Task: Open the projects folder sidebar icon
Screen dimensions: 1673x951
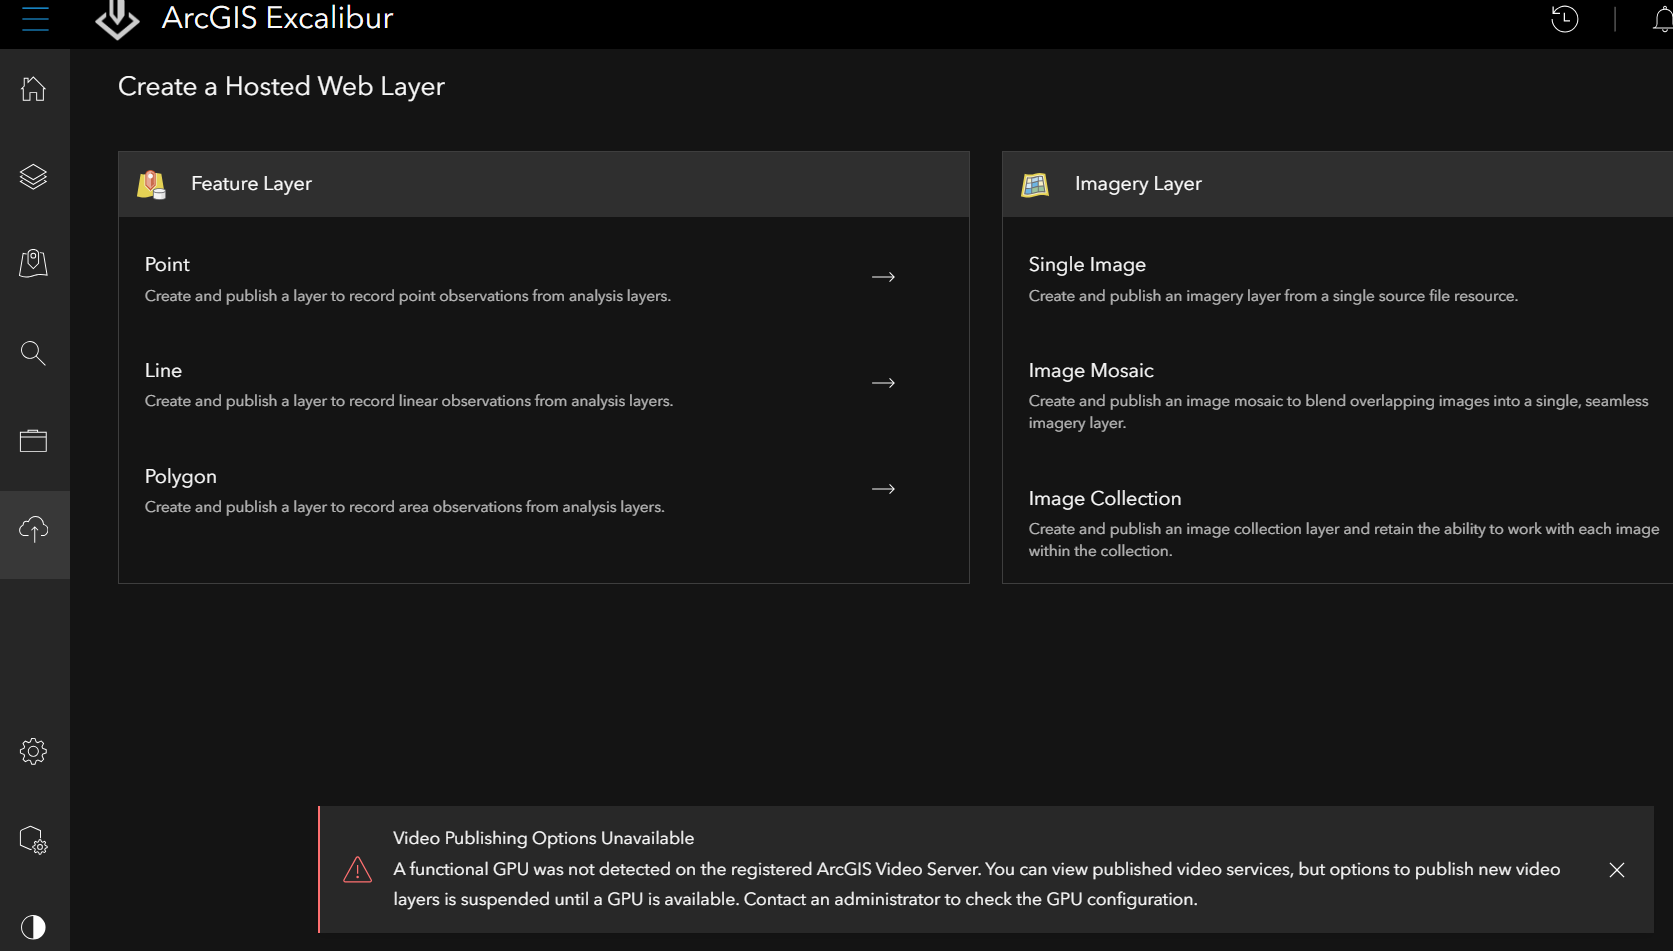Action: click(34, 441)
